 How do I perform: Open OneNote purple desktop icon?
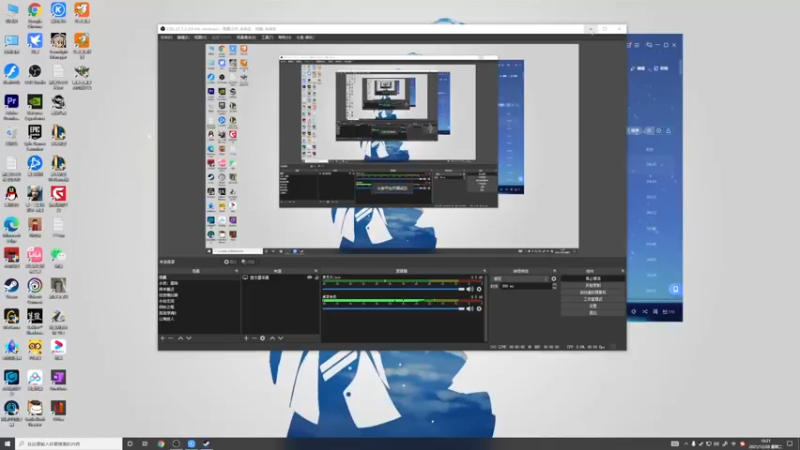pyautogui.click(x=58, y=381)
